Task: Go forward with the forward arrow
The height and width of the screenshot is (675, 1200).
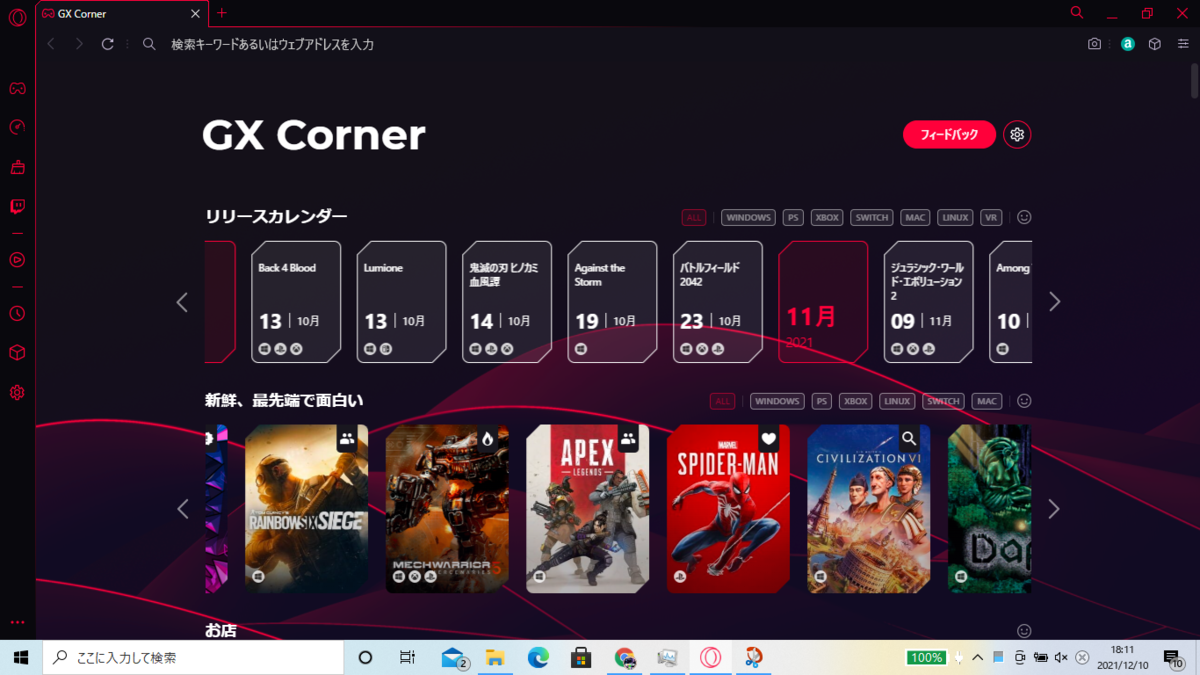Action: [79, 44]
